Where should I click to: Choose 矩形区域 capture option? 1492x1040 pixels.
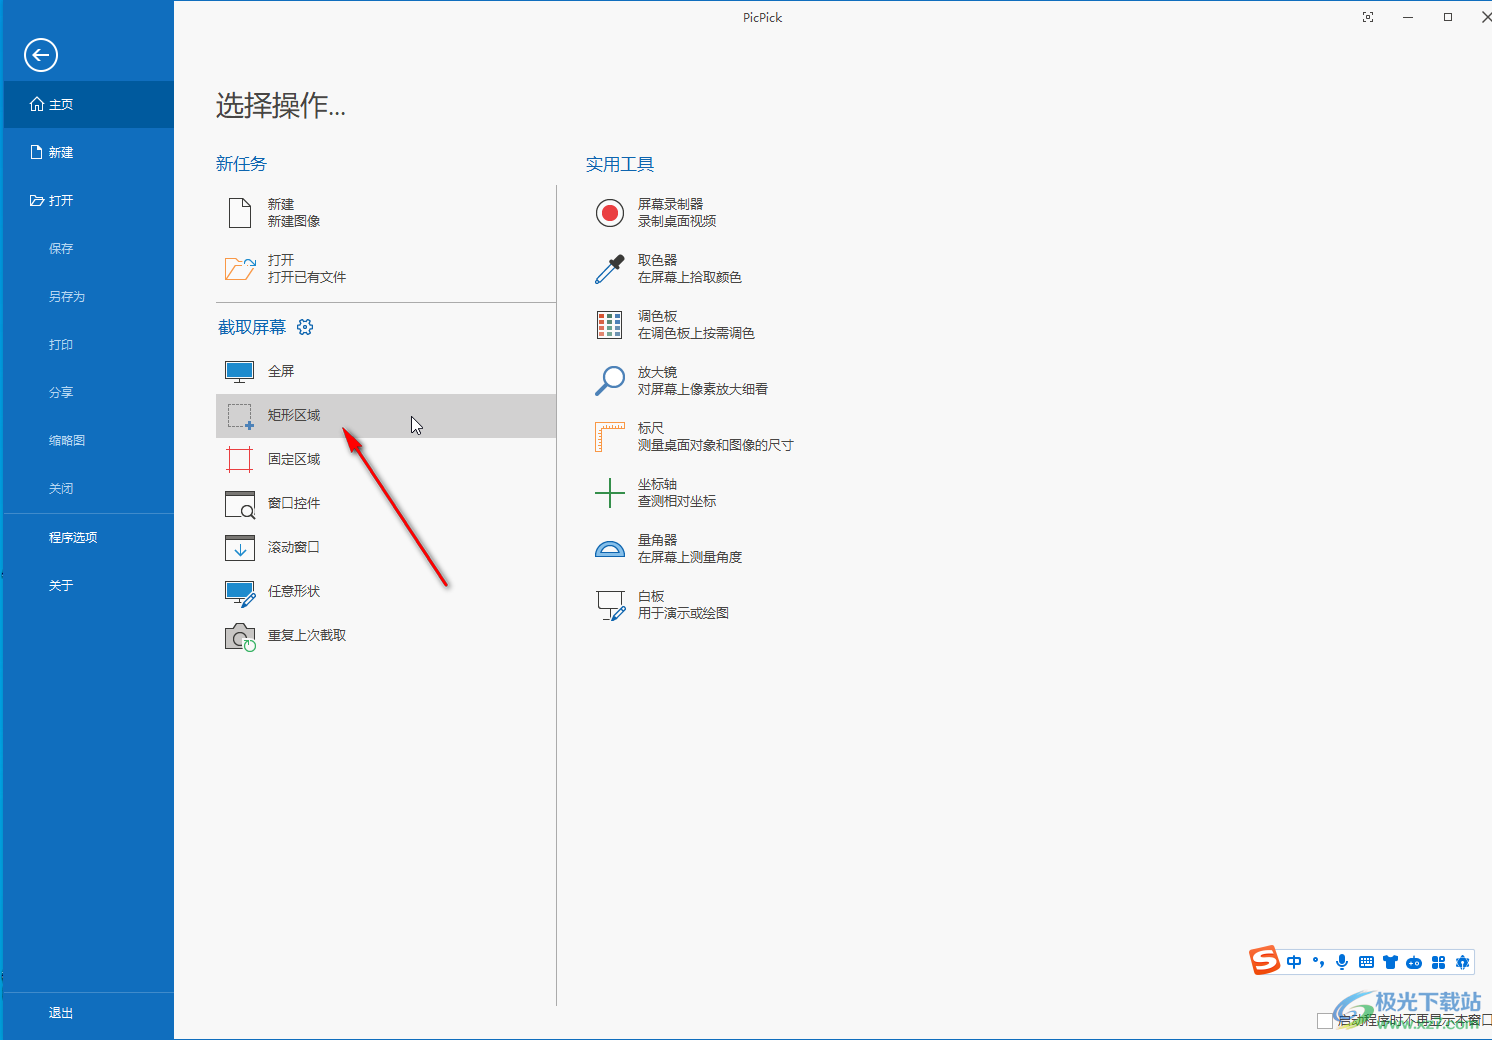[386, 415]
